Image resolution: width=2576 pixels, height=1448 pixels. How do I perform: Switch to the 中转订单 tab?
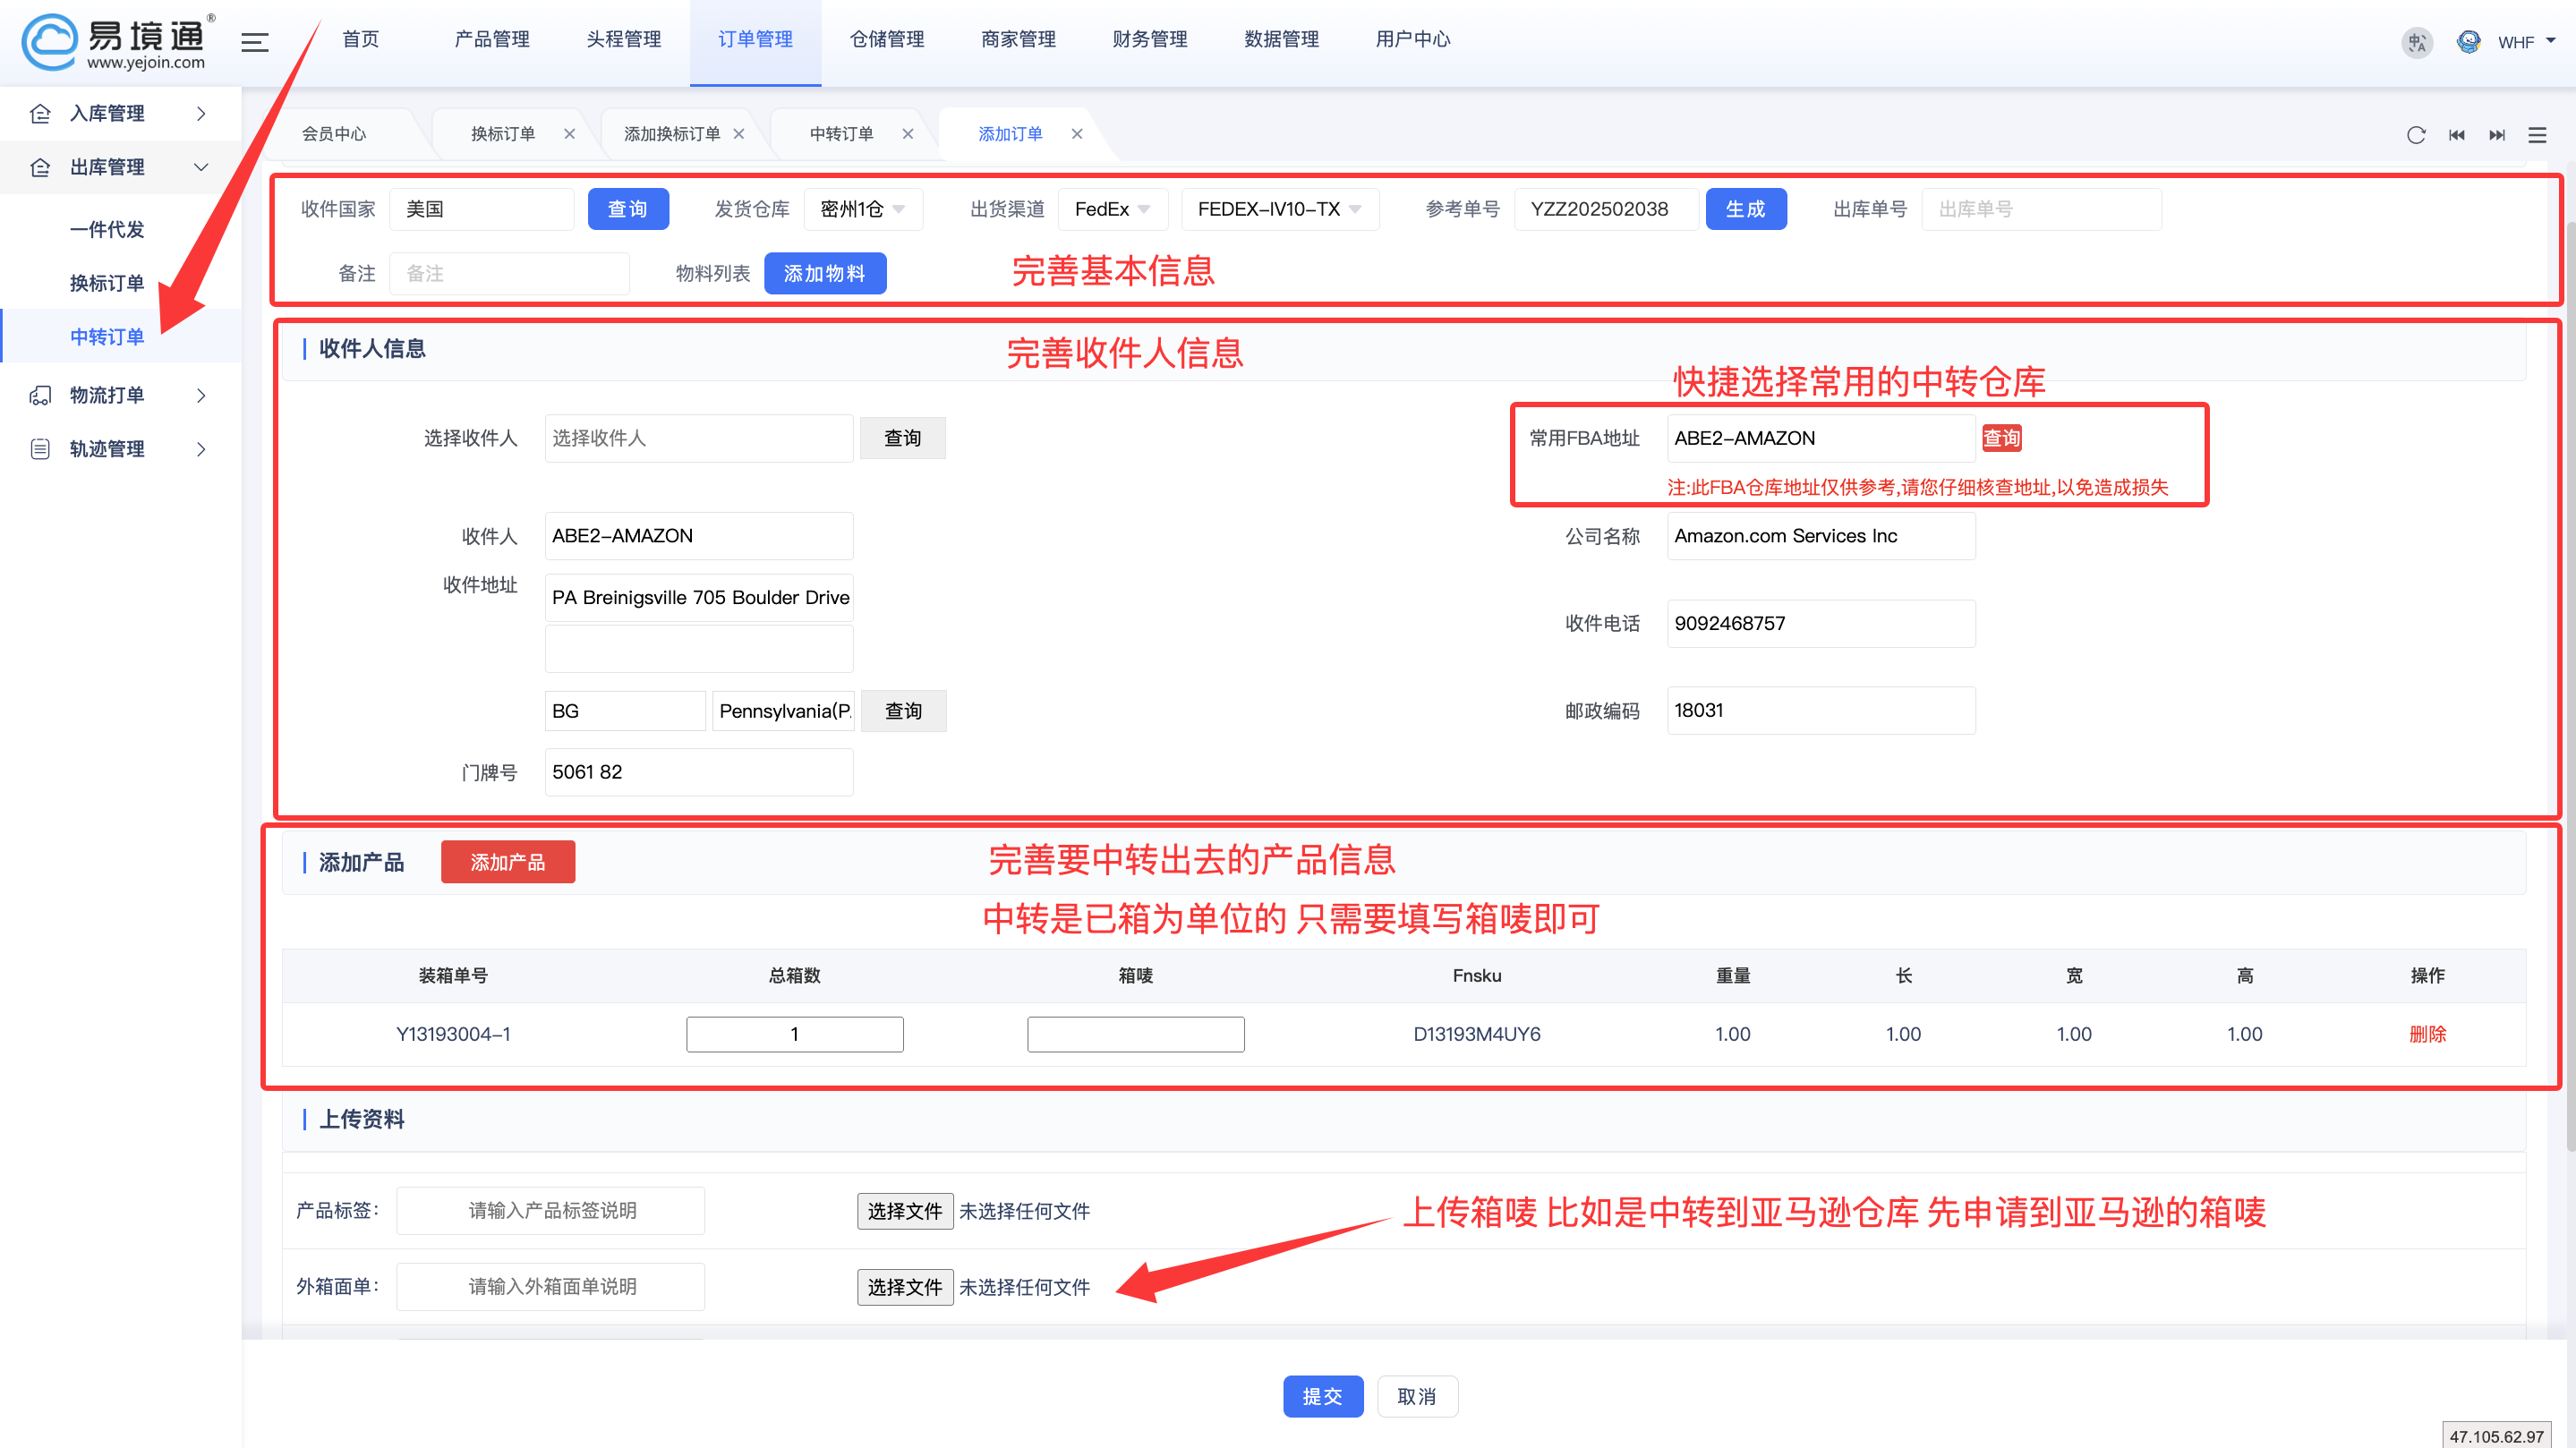point(841,134)
